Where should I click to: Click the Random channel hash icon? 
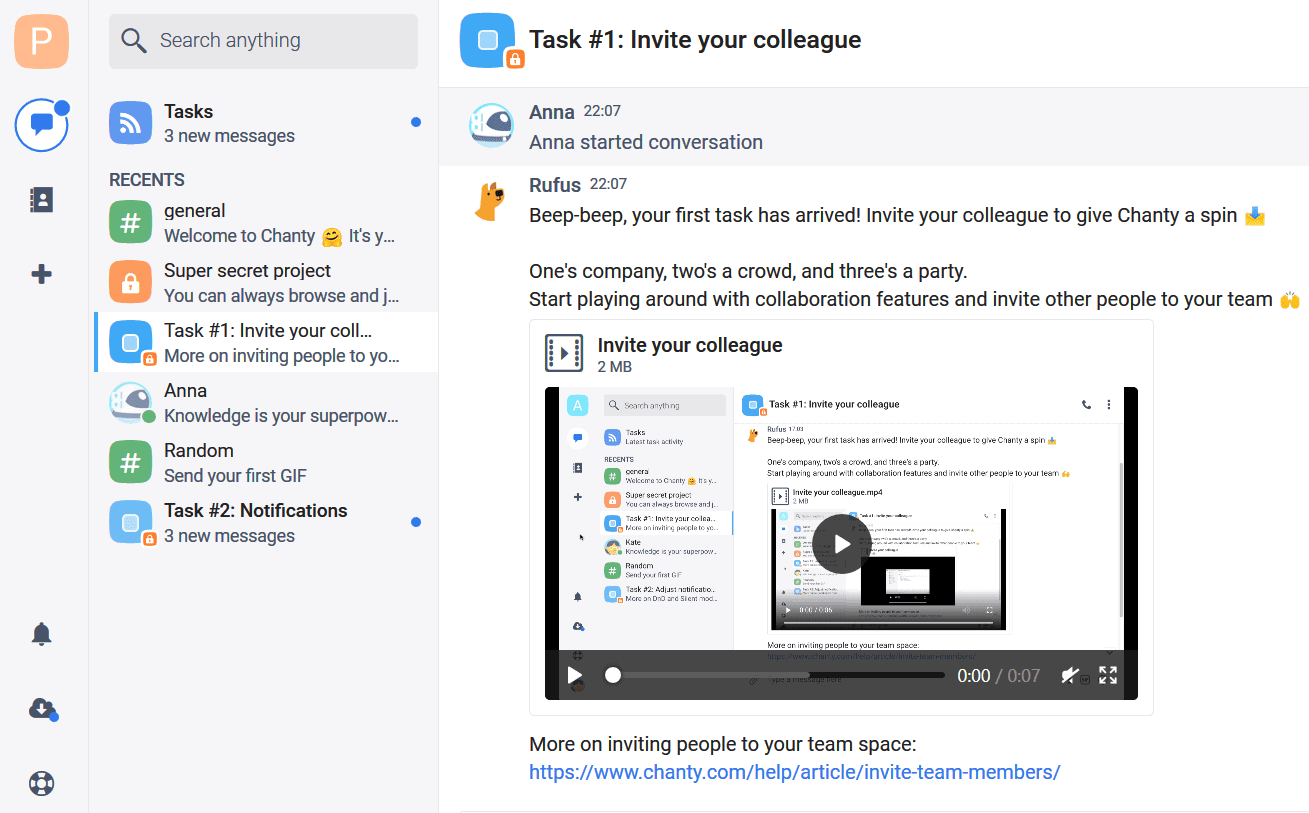point(130,462)
